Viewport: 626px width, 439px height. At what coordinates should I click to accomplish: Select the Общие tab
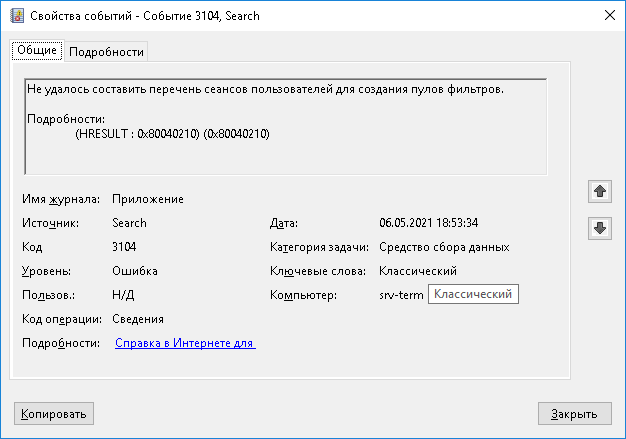coord(37,50)
